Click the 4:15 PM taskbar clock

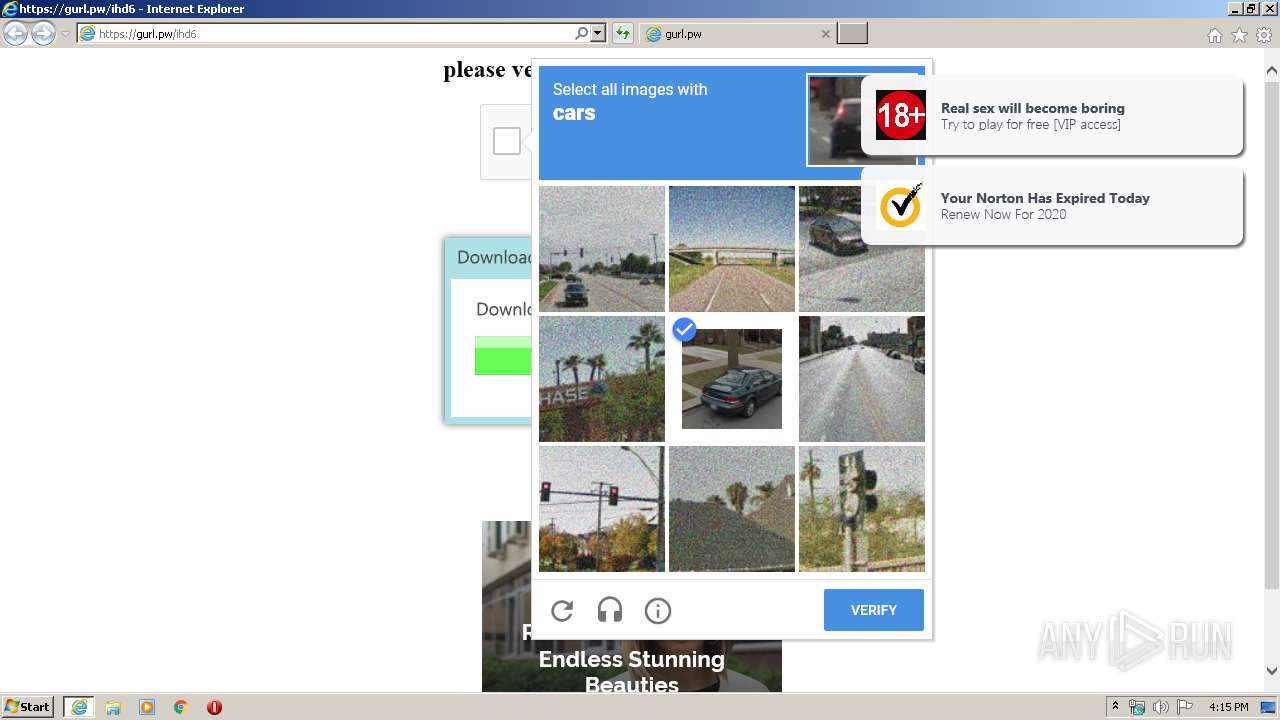tap(1229, 707)
